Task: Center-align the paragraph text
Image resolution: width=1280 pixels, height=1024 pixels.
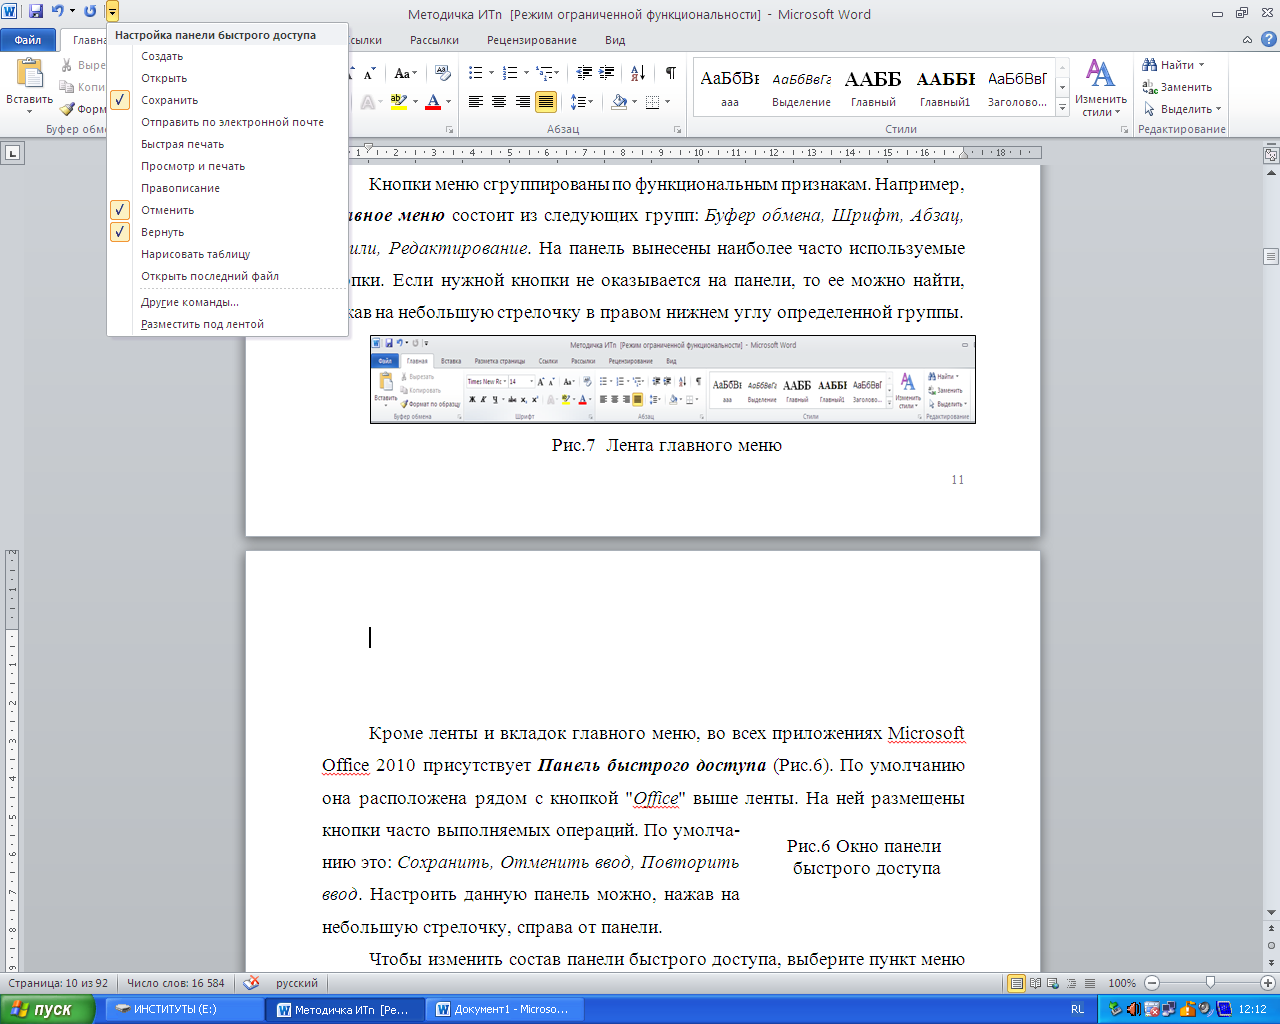Action: (499, 102)
